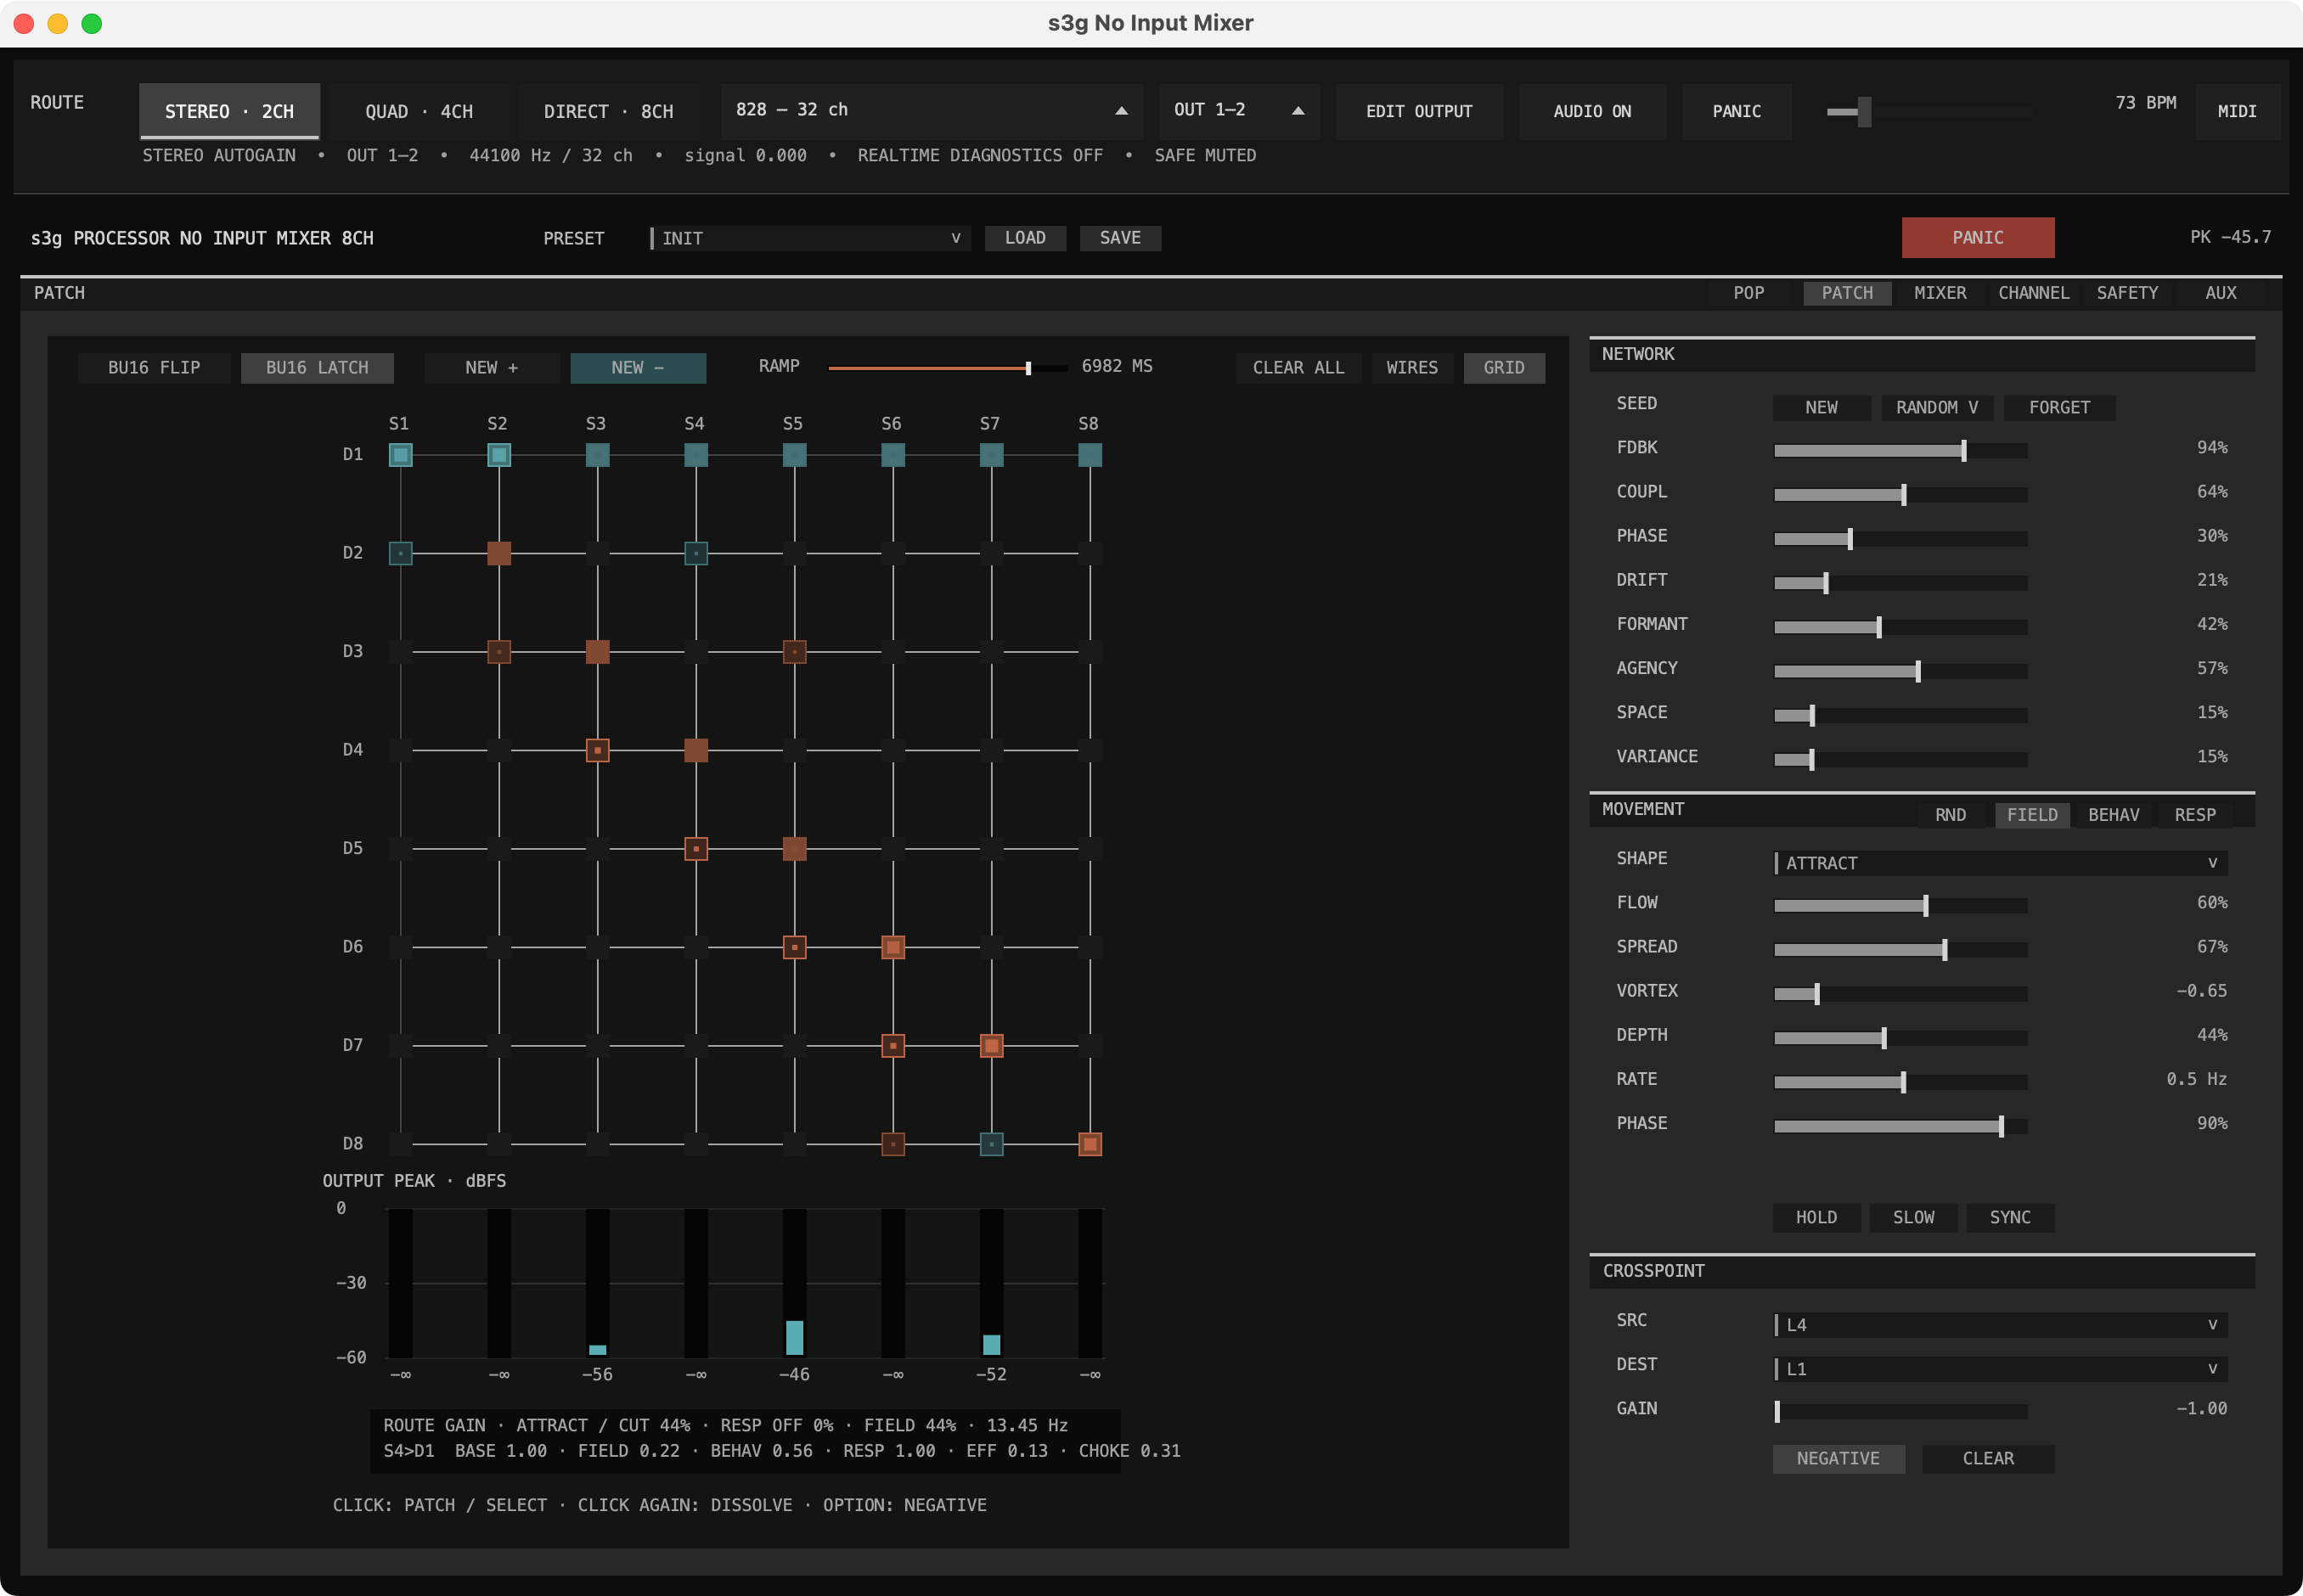
Task: Open the SRC L4 dropdown
Action: click(x=2000, y=1325)
